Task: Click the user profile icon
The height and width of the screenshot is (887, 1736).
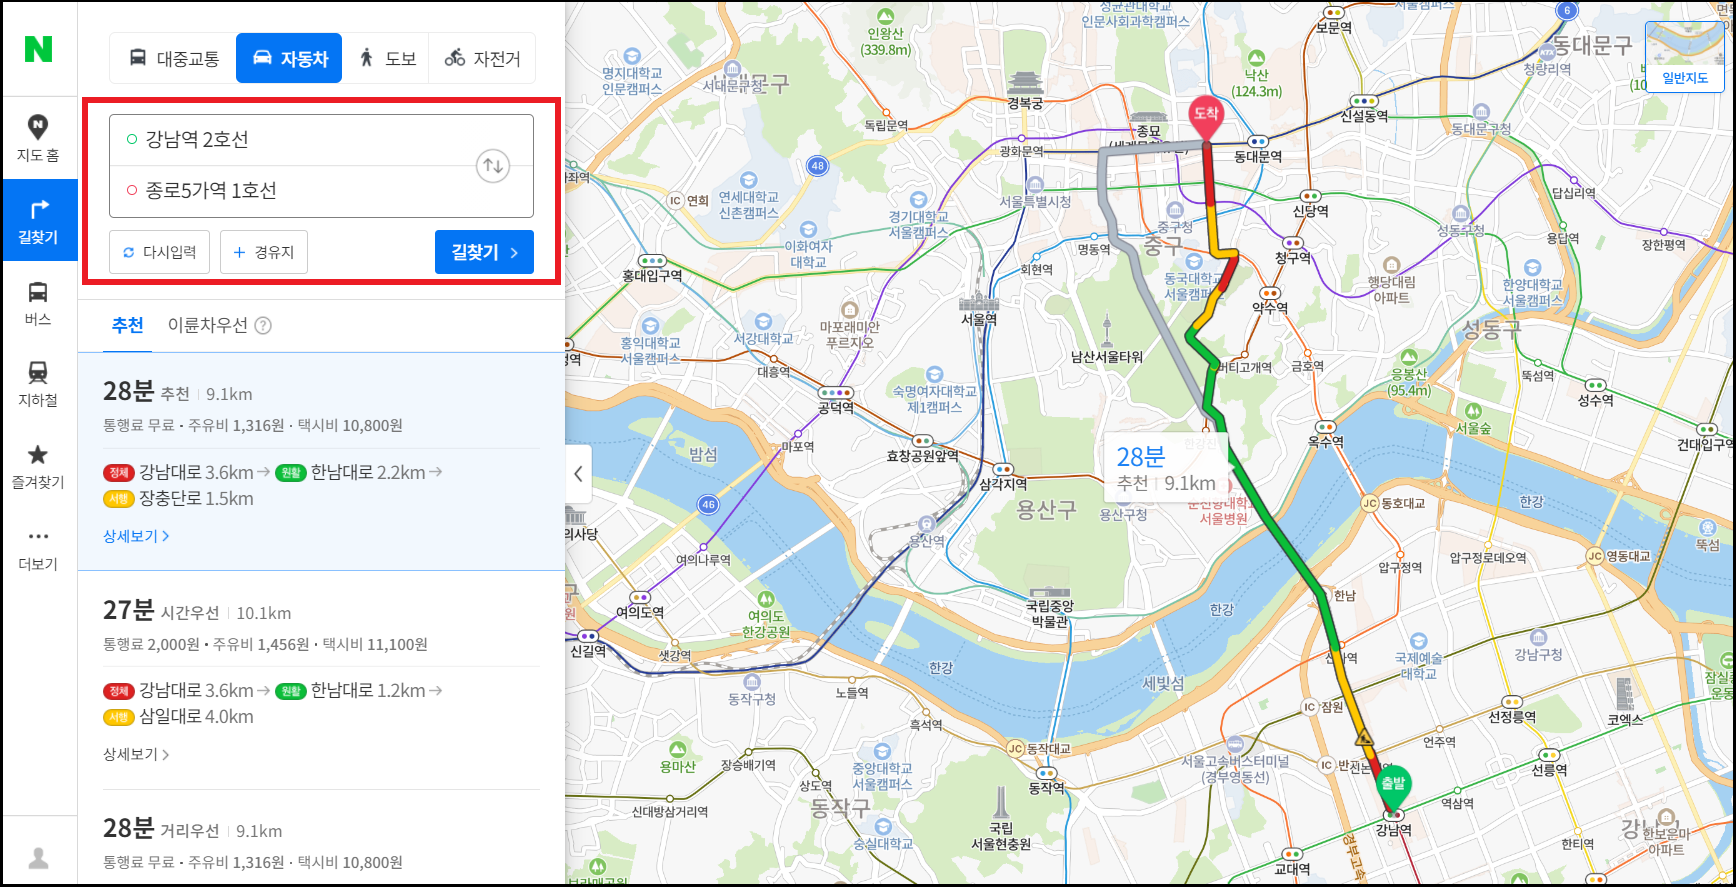Action: 38,857
